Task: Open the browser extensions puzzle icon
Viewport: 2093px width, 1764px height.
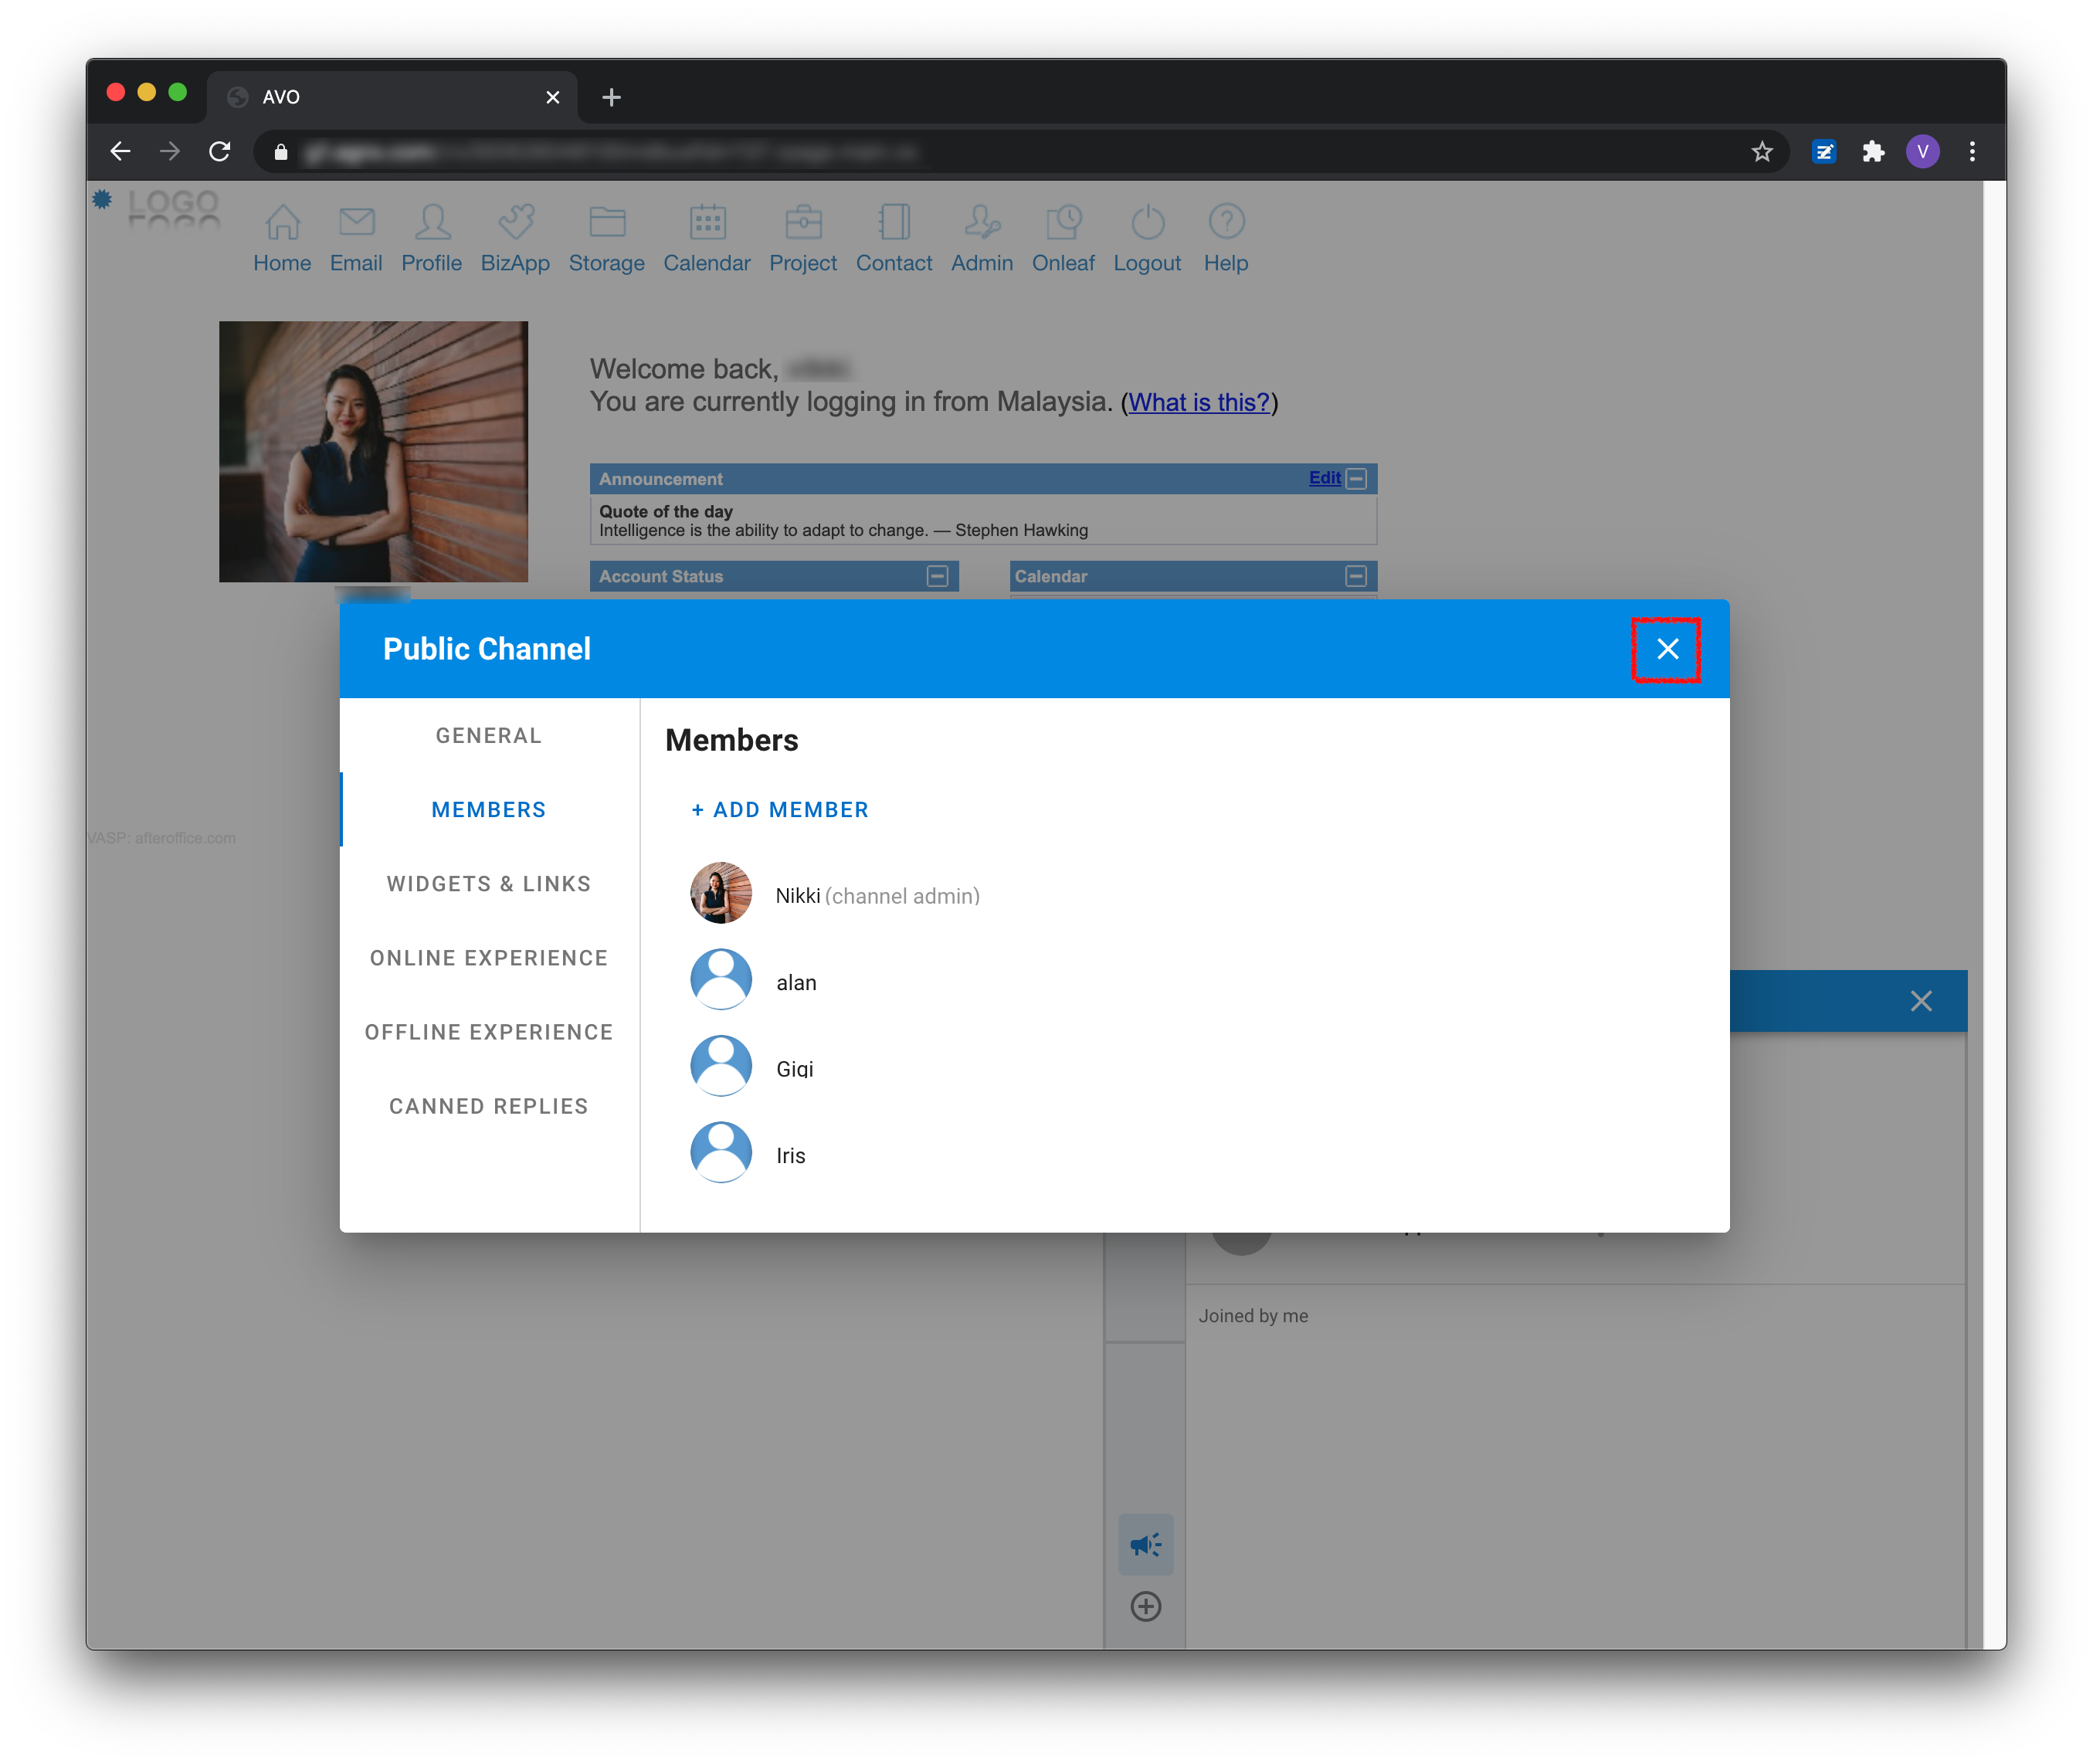Action: tap(1872, 152)
